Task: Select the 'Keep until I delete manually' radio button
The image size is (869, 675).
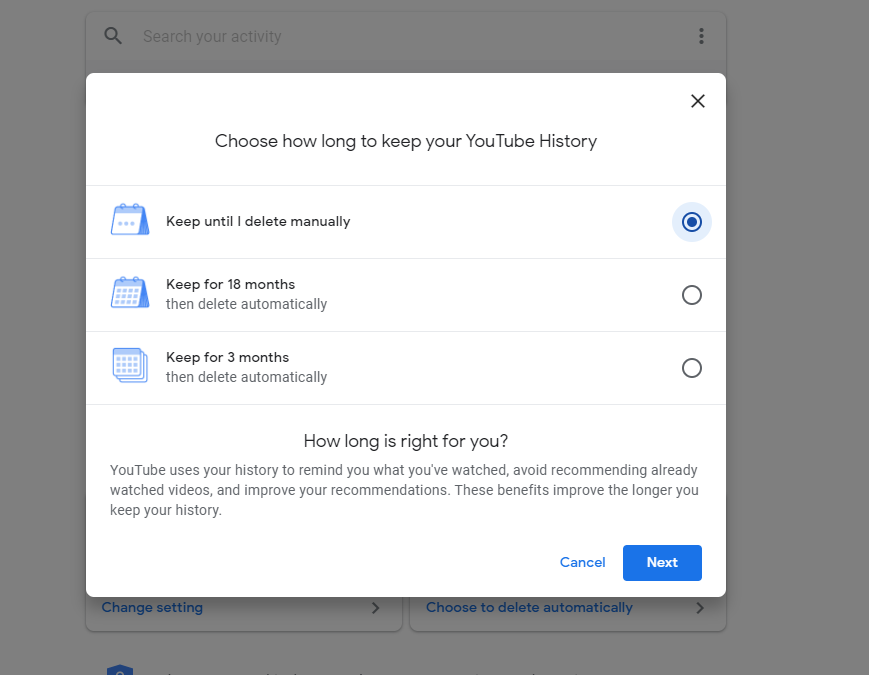Action: coord(691,222)
